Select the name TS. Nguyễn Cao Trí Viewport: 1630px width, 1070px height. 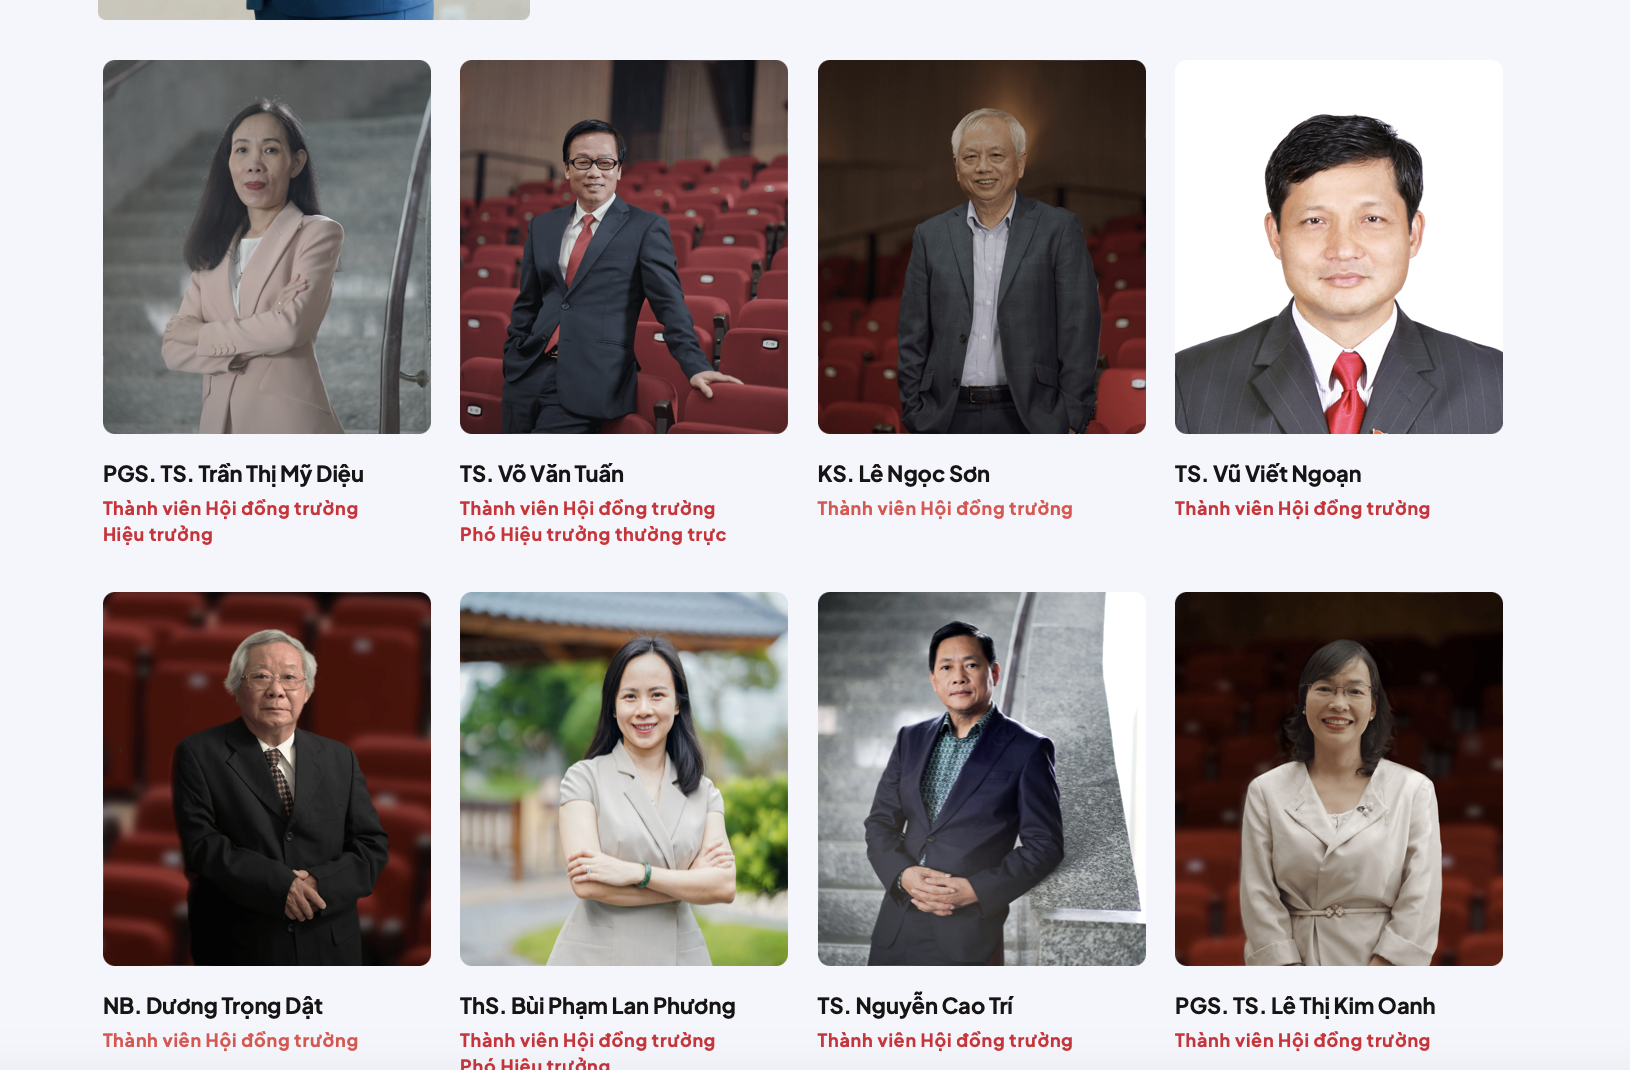click(x=915, y=1006)
